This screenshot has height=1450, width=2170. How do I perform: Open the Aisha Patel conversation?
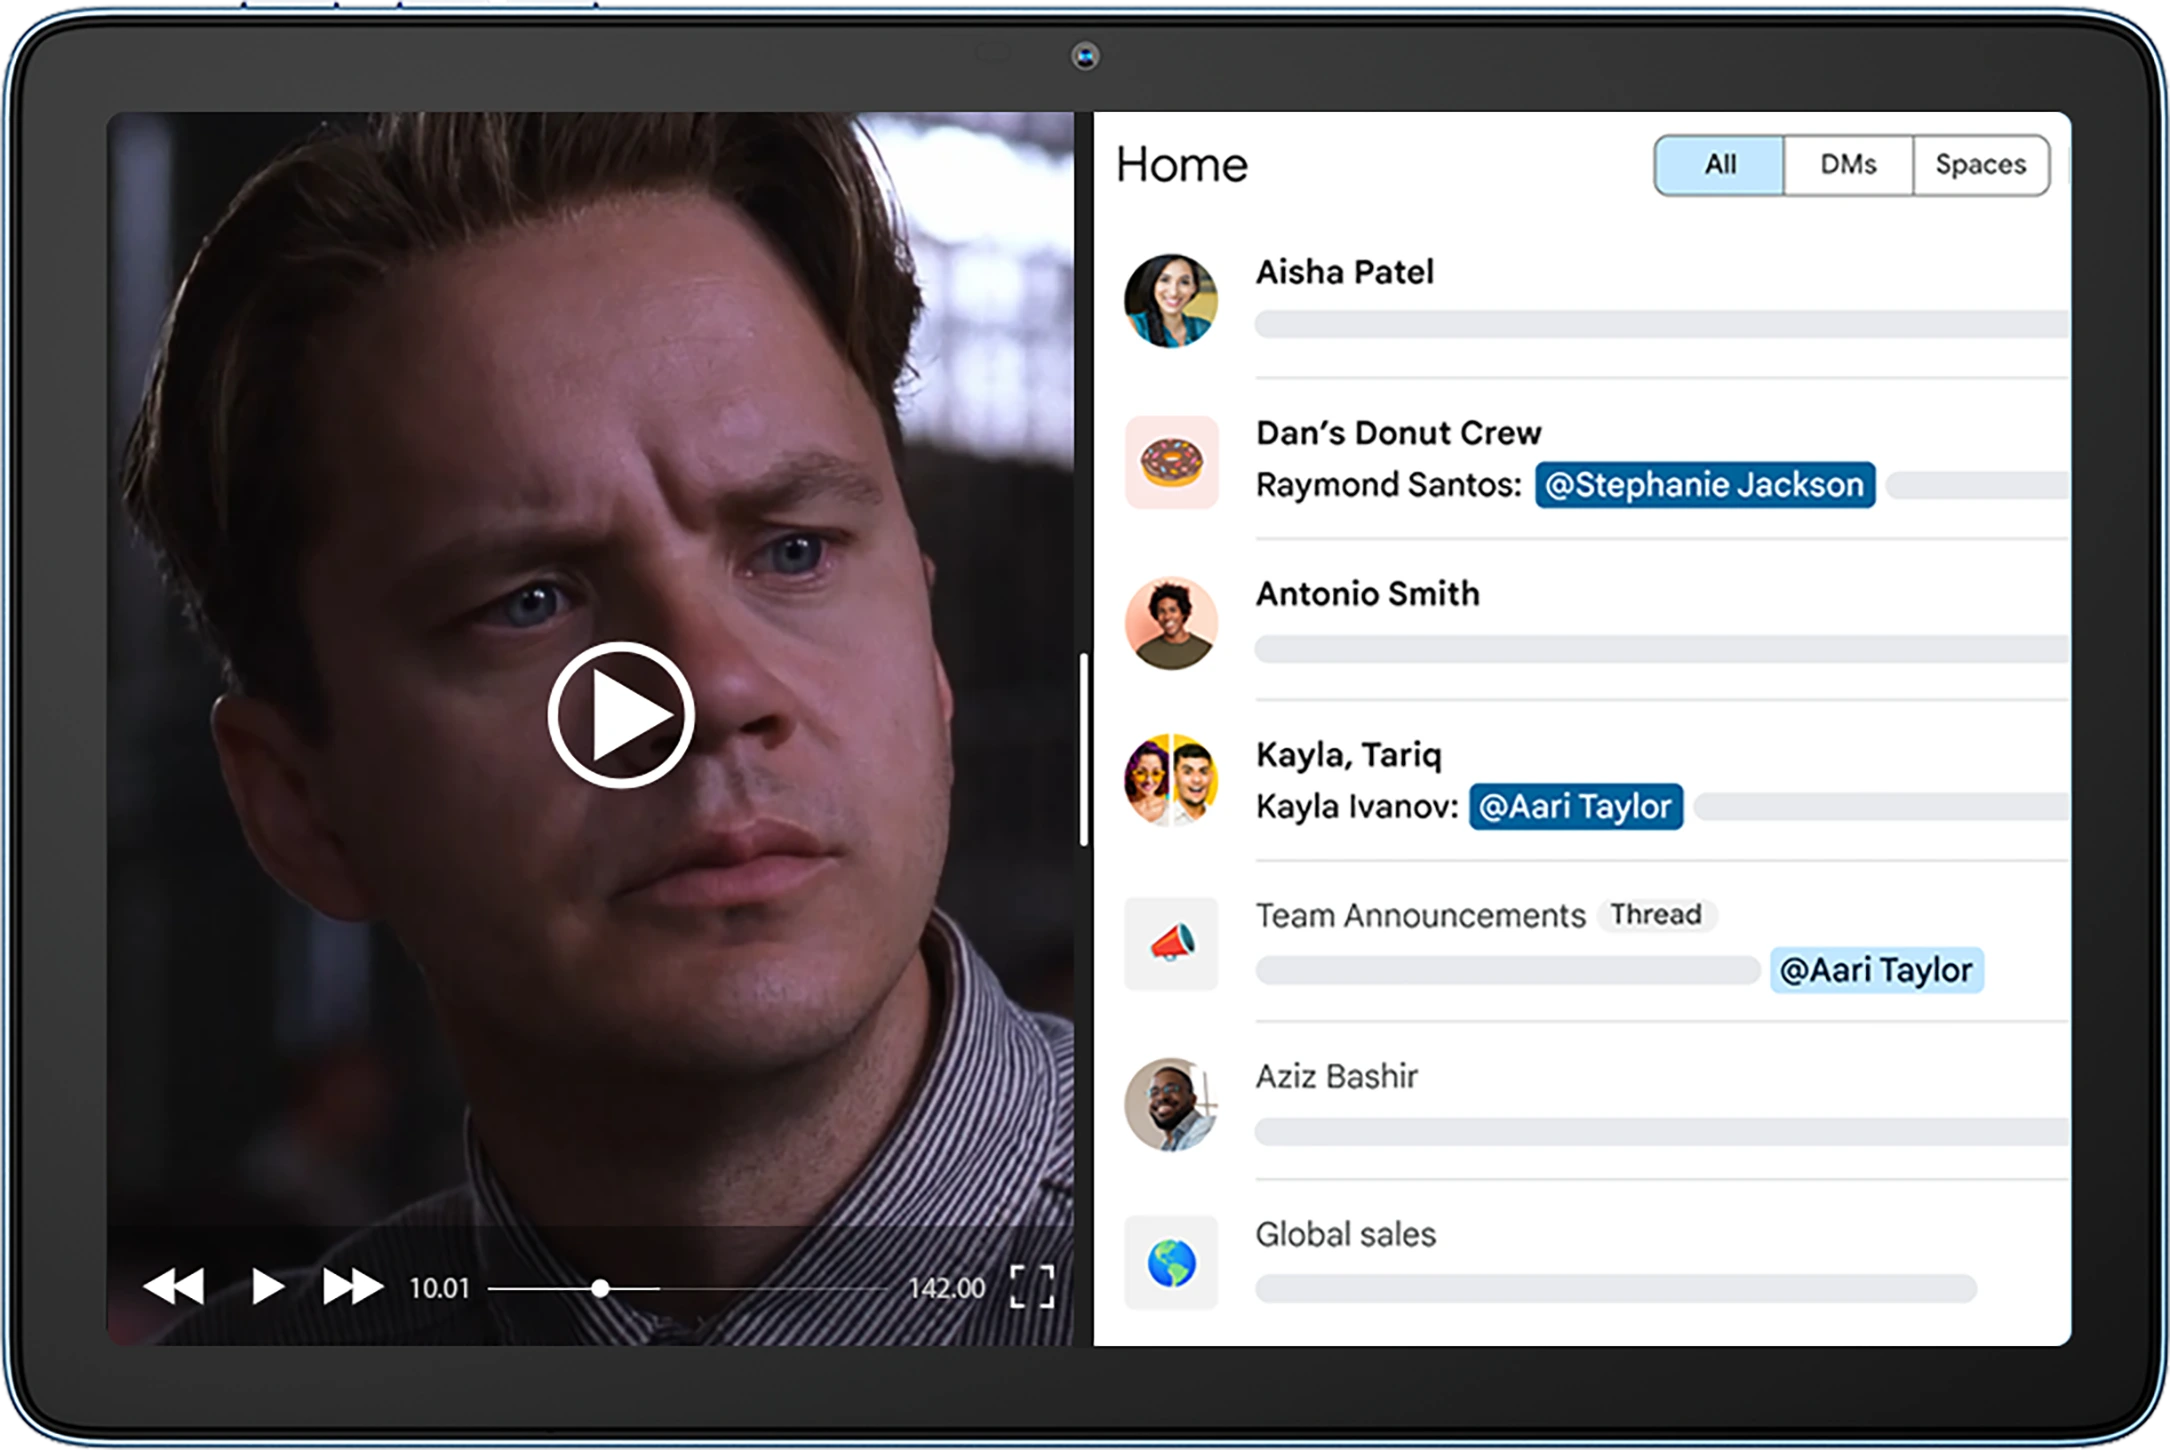tap(1596, 300)
